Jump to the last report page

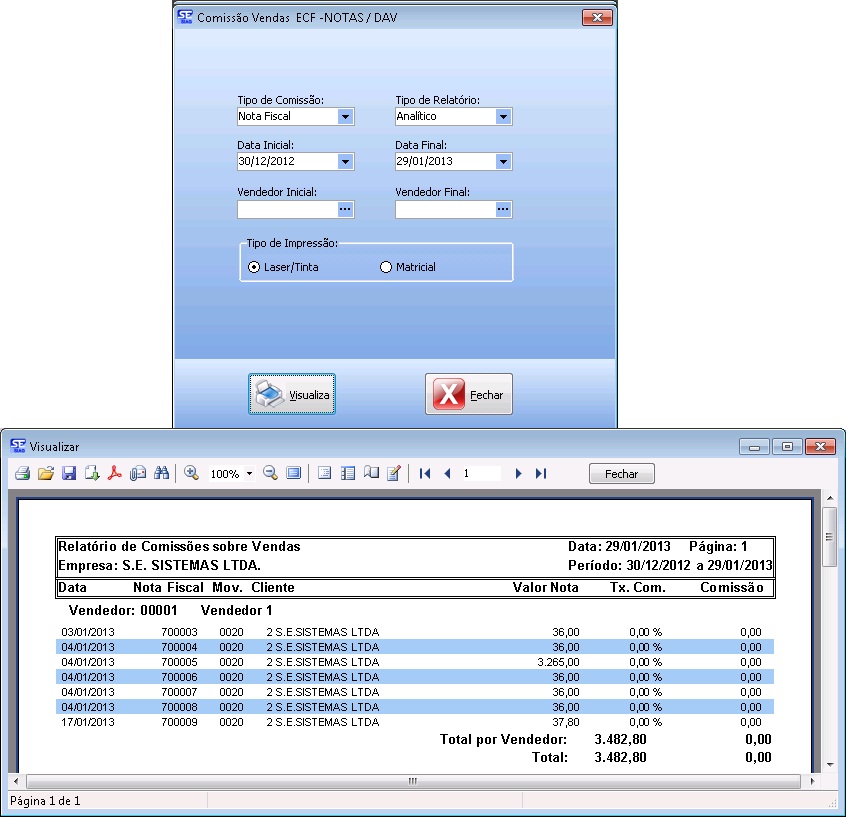[x=541, y=474]
